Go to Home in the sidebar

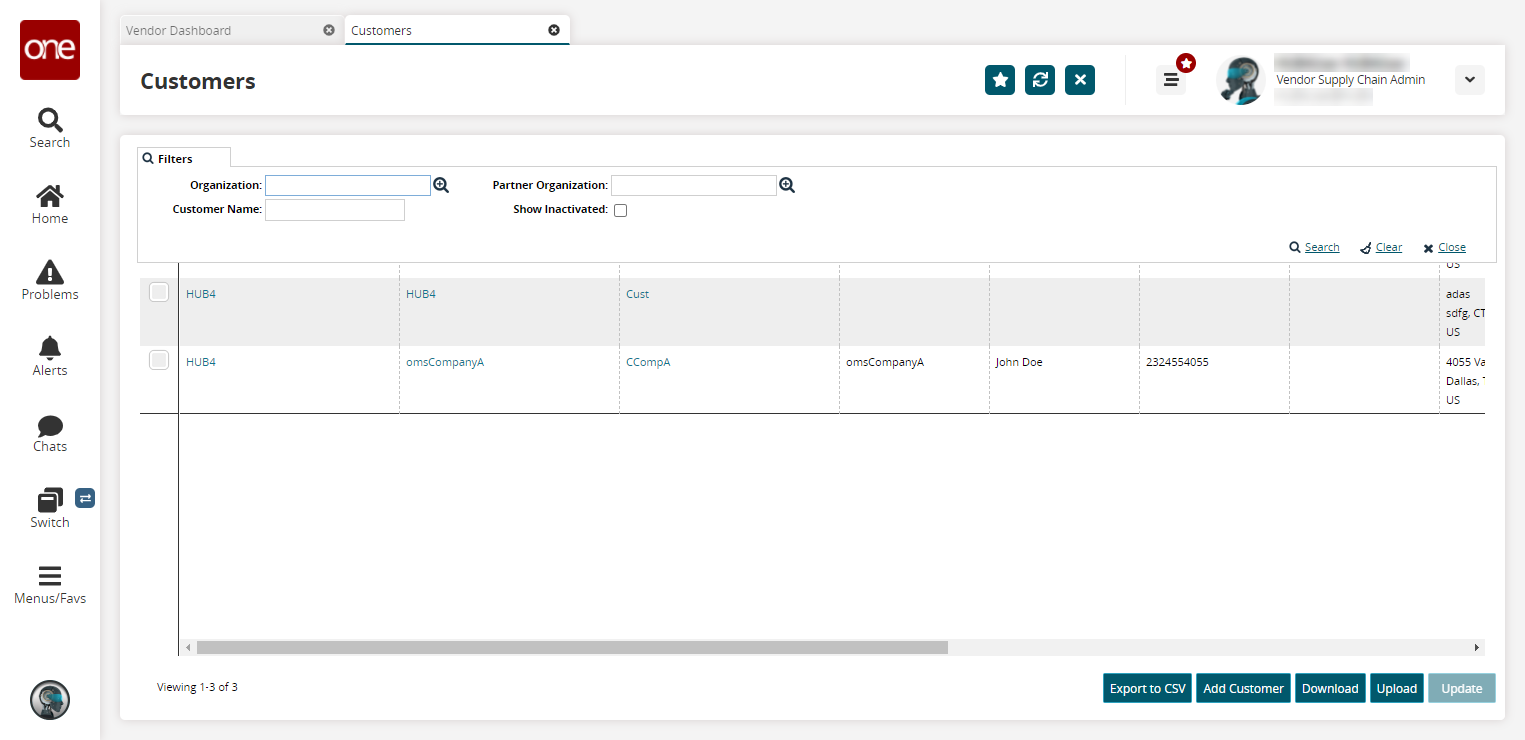(50, 204)
